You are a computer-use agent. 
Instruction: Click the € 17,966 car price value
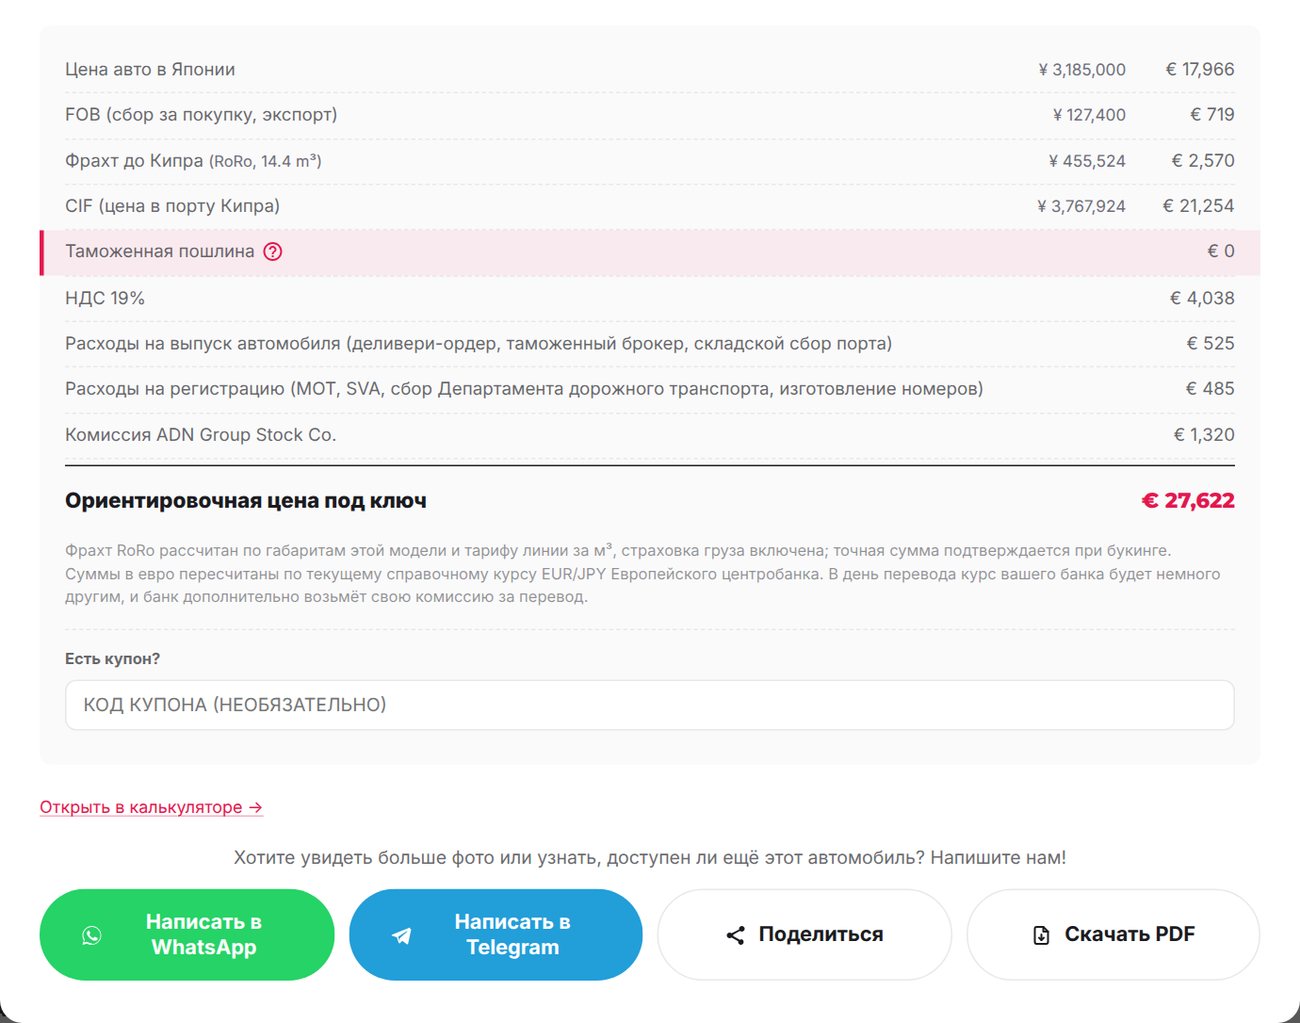1200,70
